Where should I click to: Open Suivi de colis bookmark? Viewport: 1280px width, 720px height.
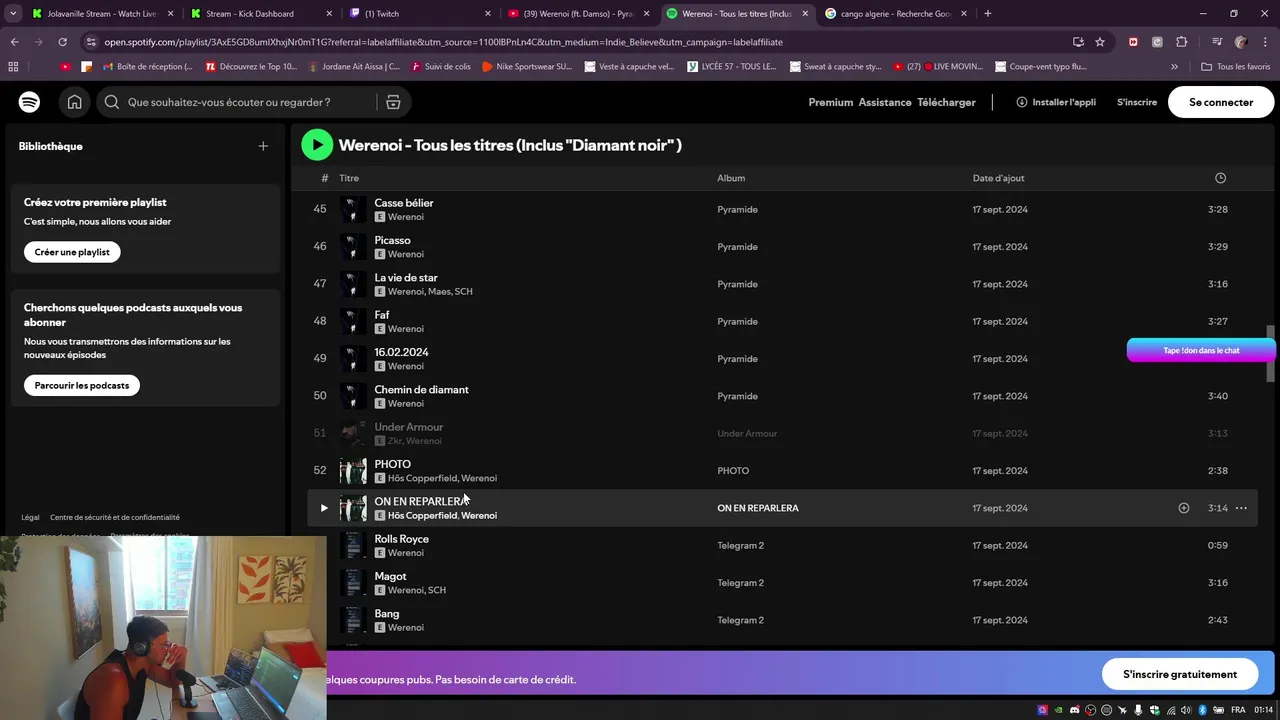pyautogui.click(x=440, y=67)
